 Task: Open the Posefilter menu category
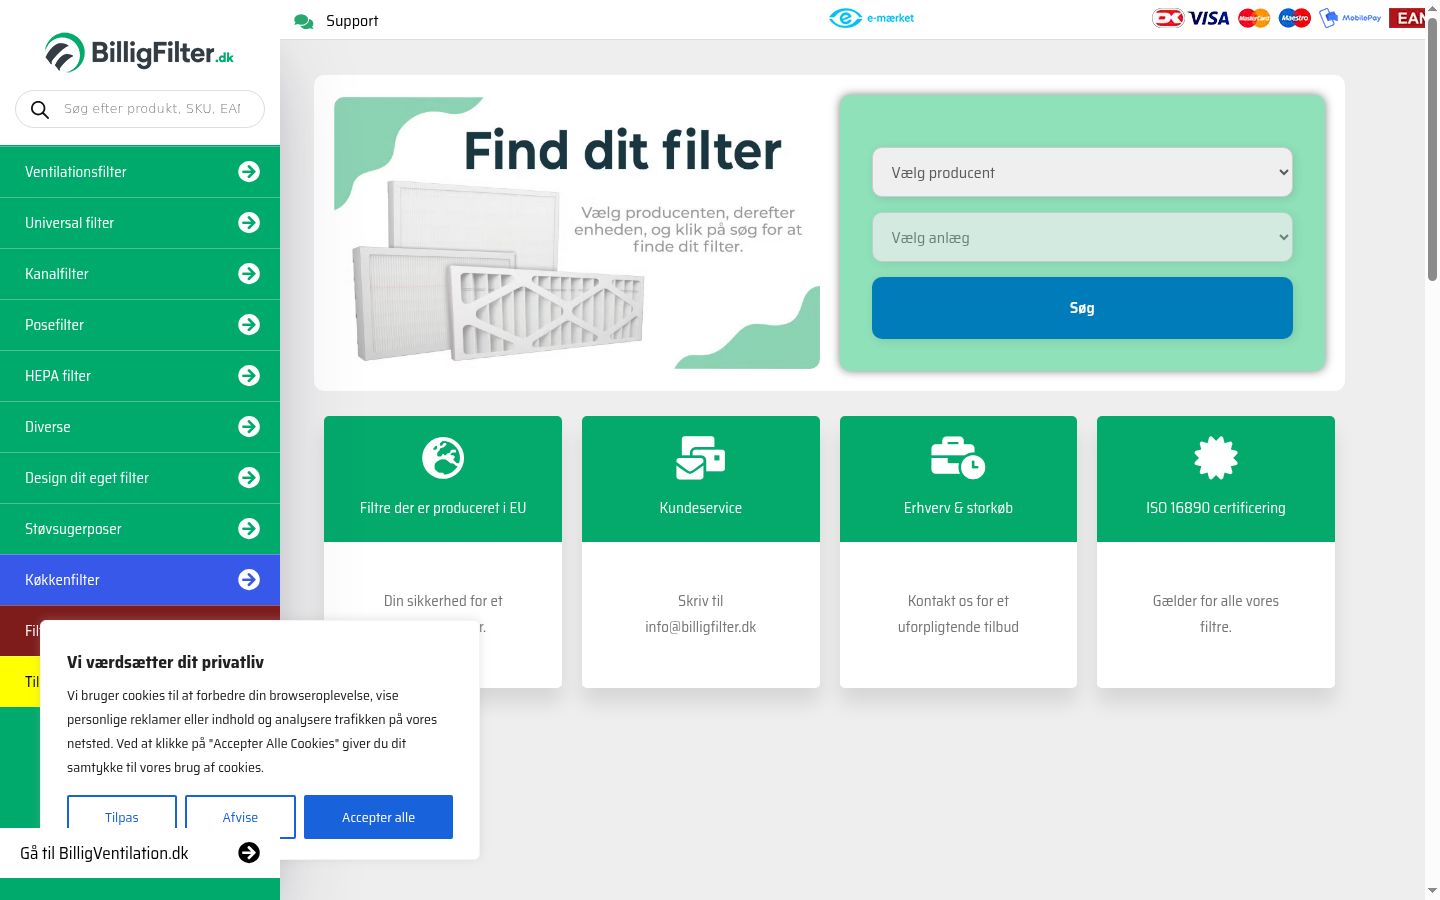click(140, 325)
